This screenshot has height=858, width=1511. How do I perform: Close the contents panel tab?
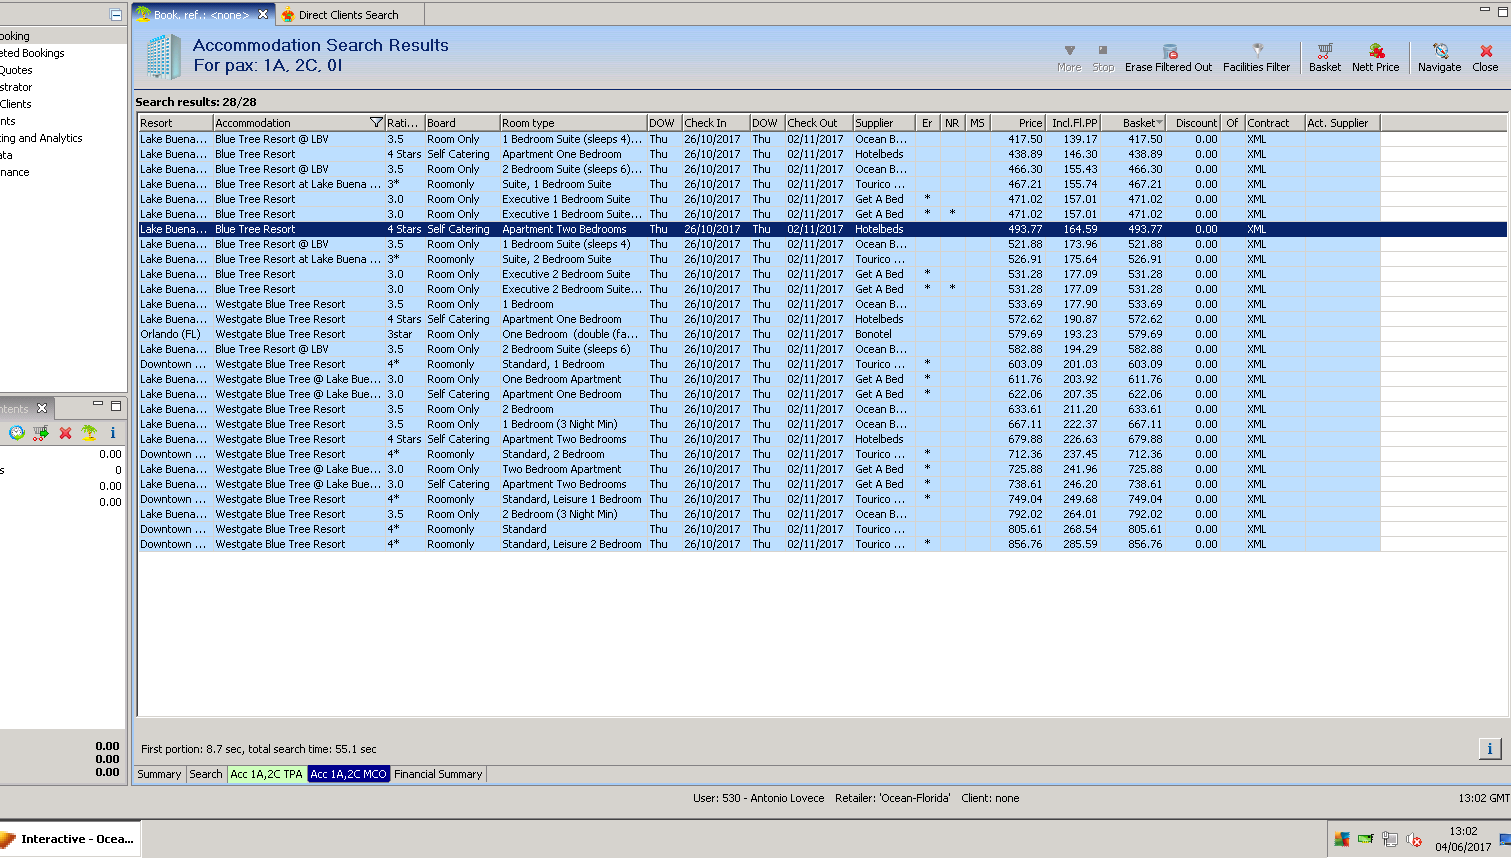pos(42,408)
